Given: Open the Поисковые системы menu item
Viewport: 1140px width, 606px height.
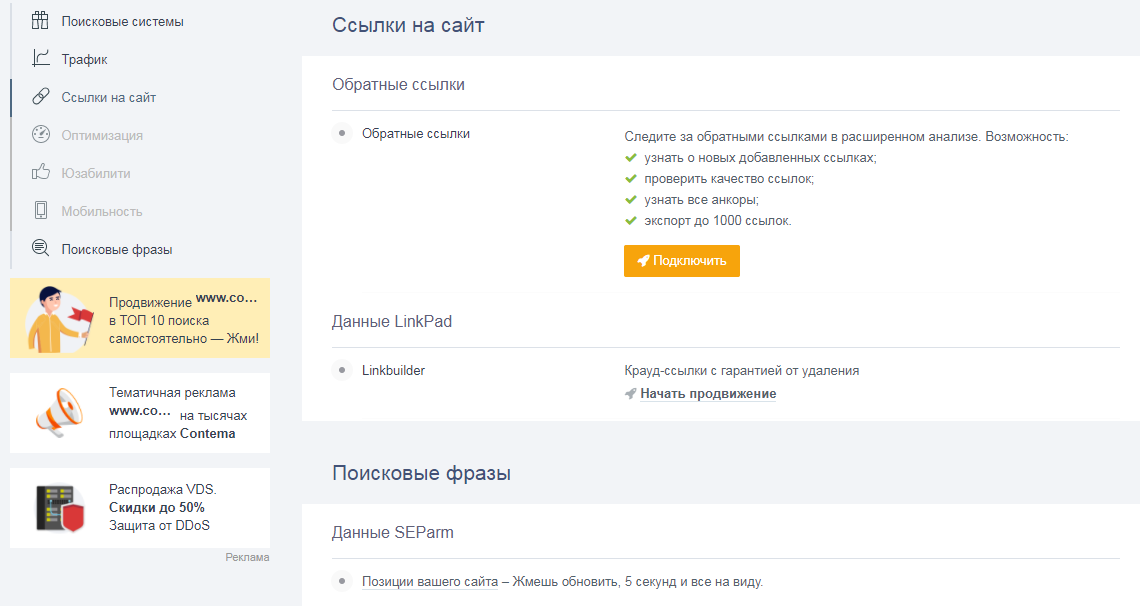Looking at the screenshot, I should (x=122, y=21).
